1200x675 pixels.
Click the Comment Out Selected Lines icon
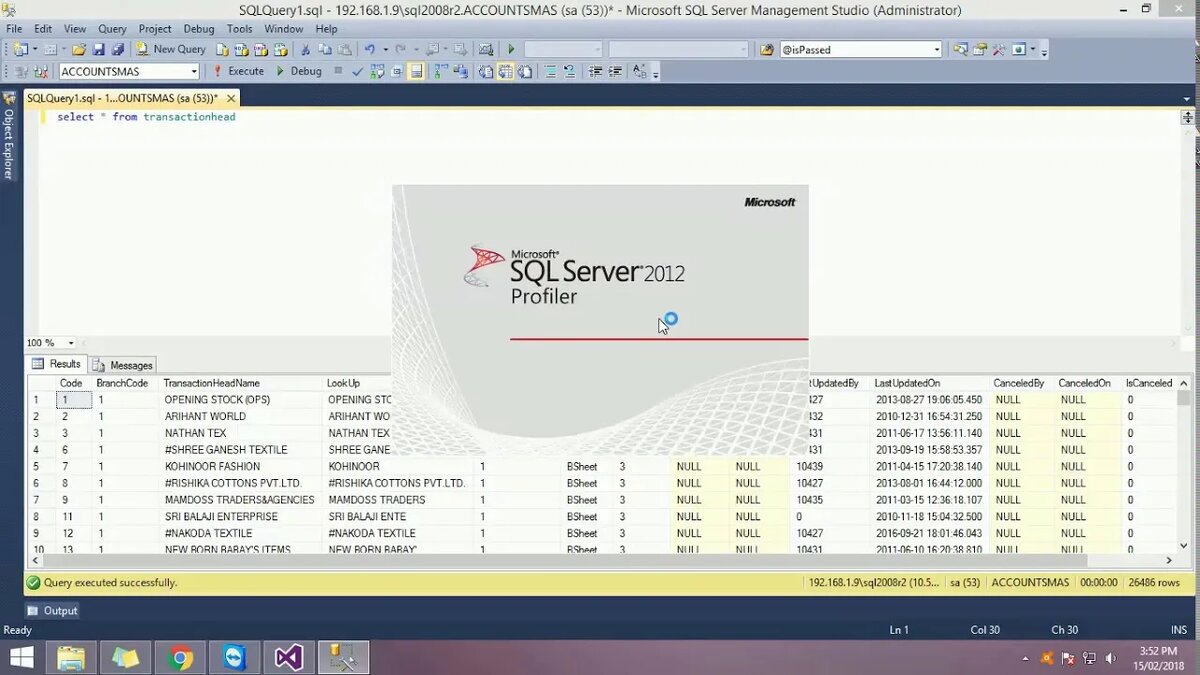550,71
